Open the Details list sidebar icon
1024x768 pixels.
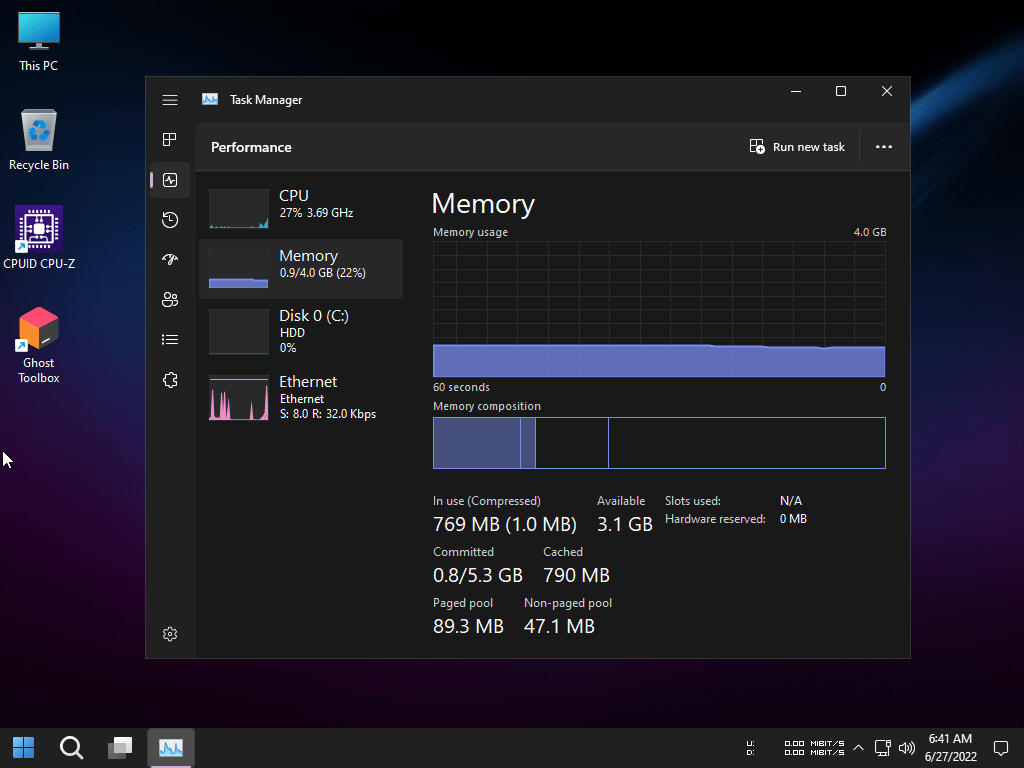coord(170,340)
